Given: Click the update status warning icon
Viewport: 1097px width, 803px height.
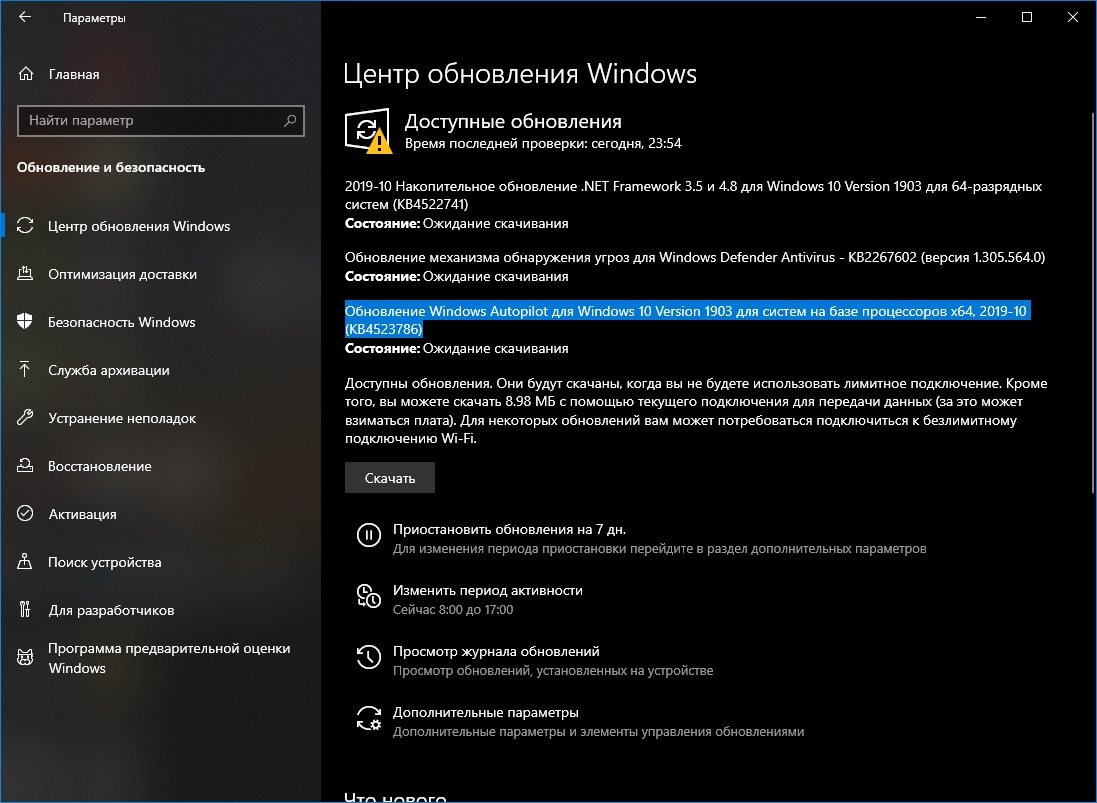Looking at the screenshot, I should click(x=368, y=131).
